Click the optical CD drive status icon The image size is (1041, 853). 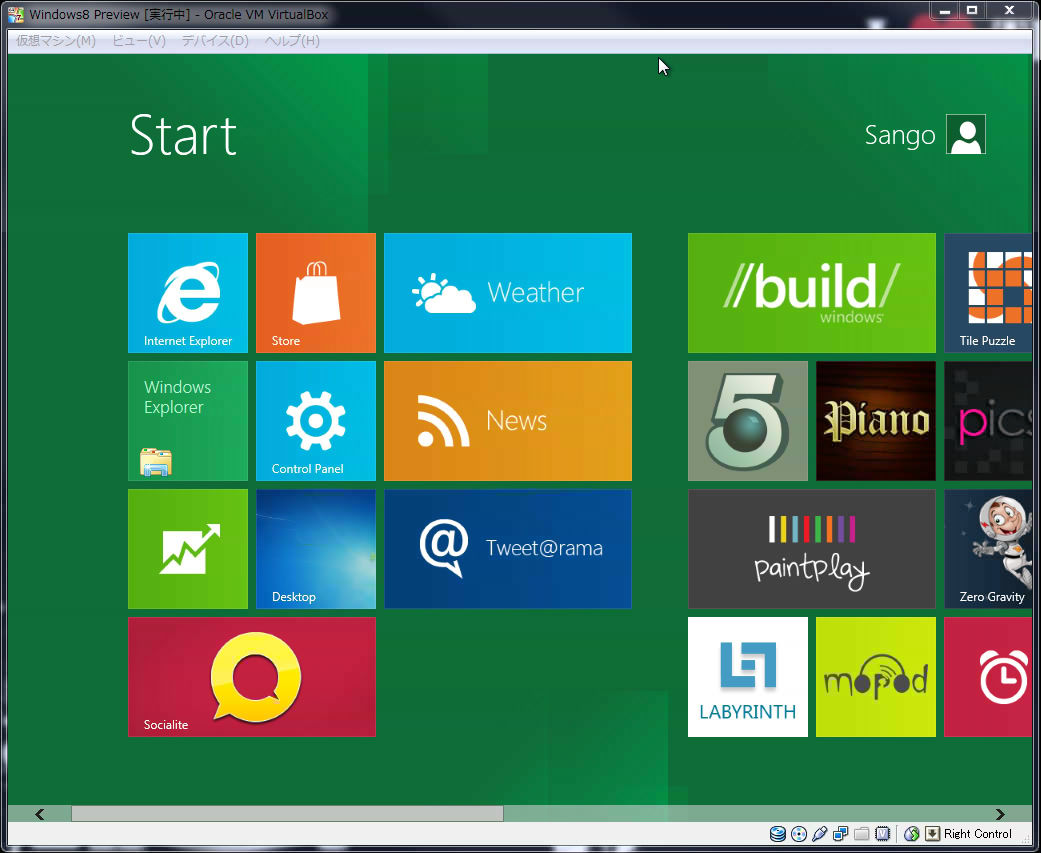click(799, 834)
